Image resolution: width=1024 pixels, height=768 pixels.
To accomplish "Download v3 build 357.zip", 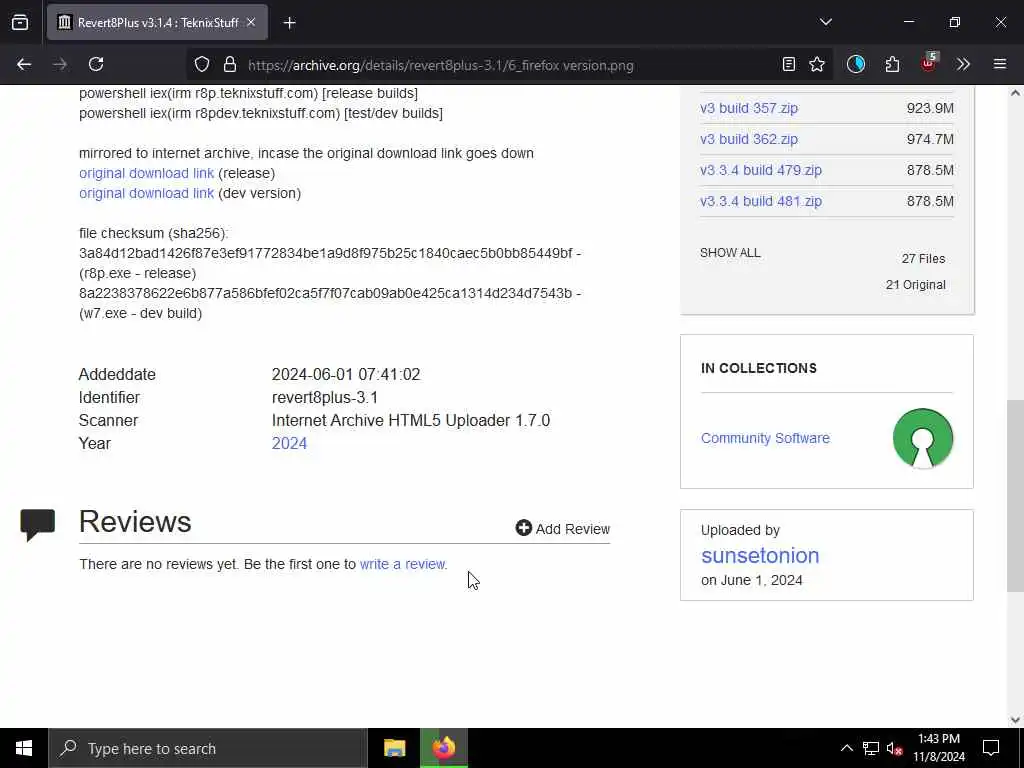I will (749, 108).
